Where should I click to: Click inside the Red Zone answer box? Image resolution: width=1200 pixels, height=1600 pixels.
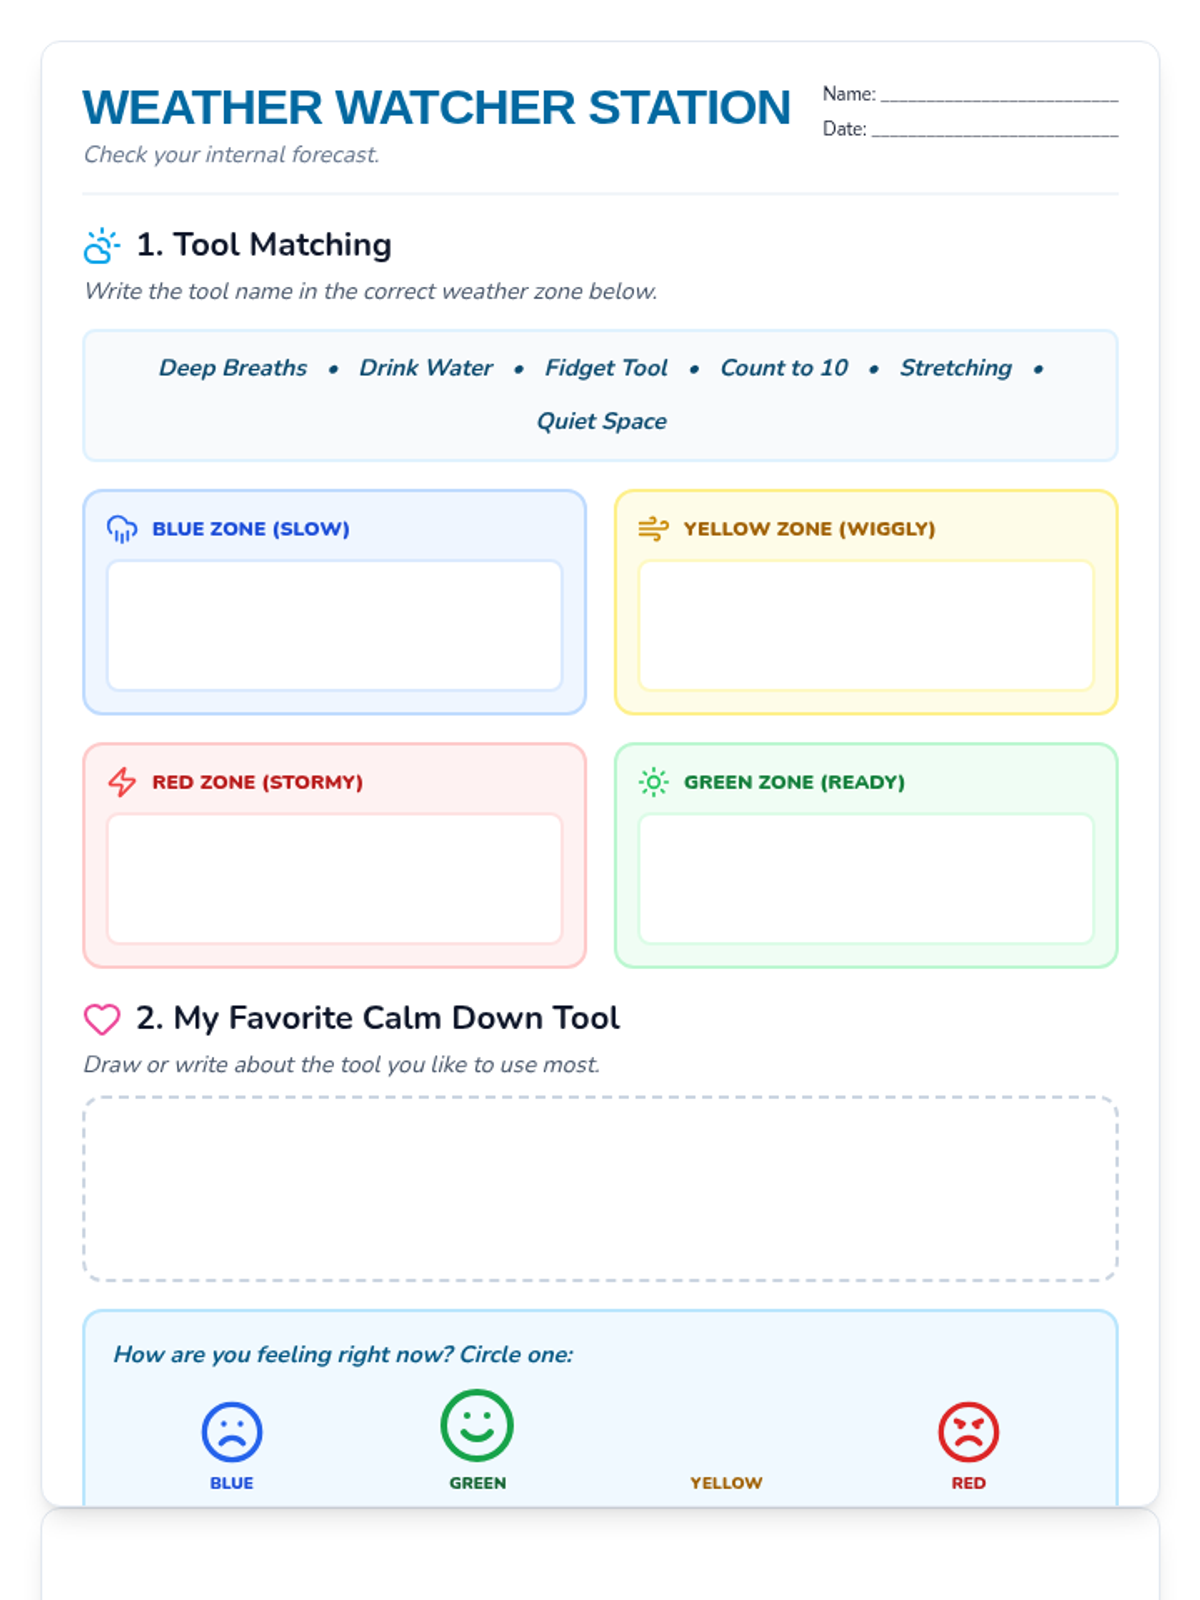tap(335, 878)
